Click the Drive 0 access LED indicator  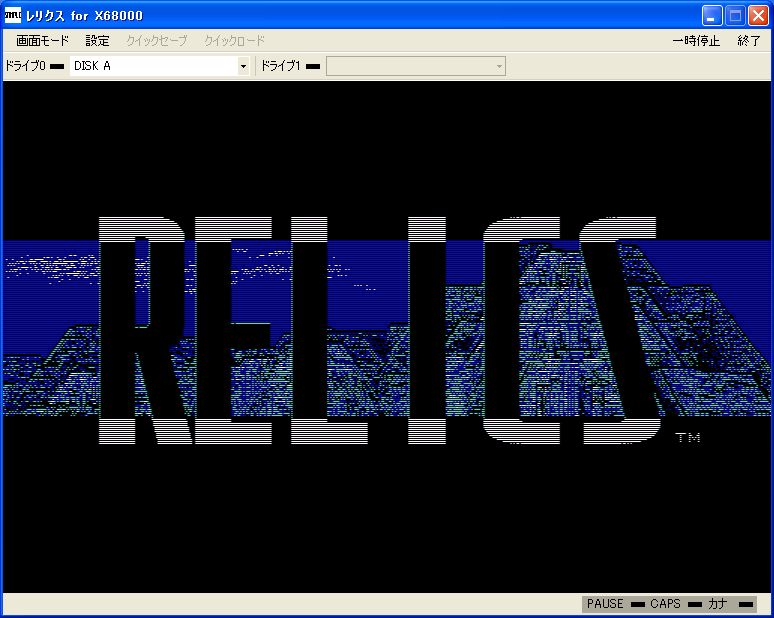(57, 67)
